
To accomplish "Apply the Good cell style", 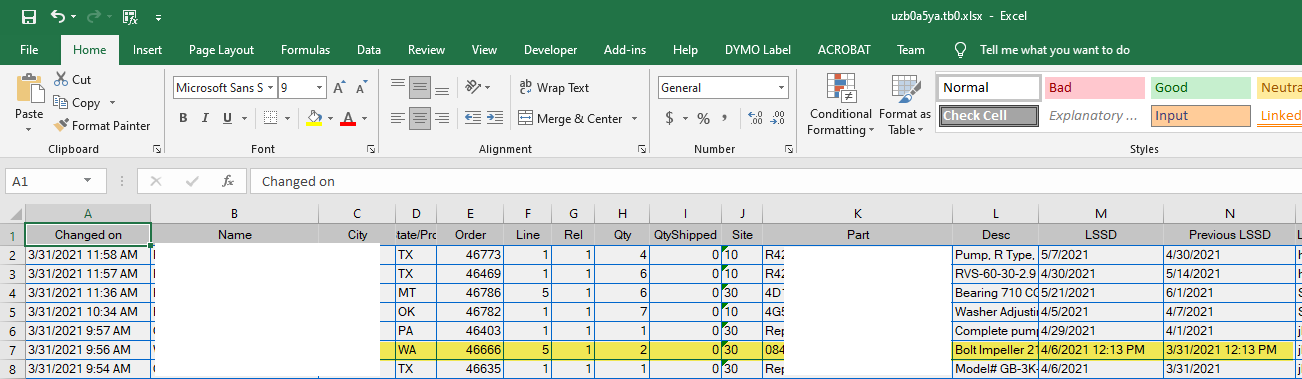I will (1201, 88).
